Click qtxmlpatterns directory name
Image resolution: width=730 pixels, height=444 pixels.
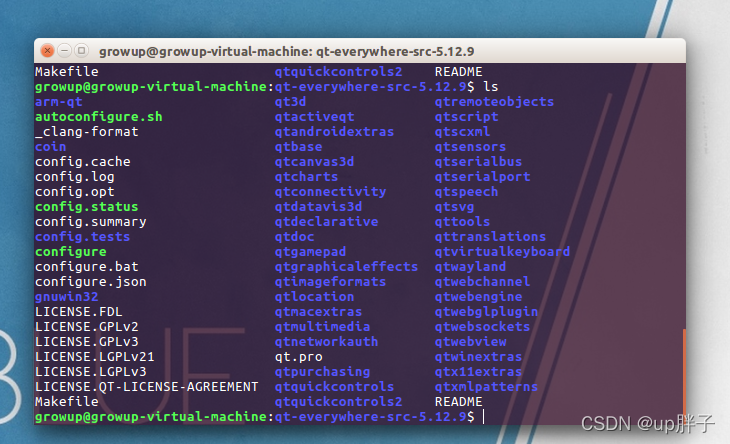tap(486, 386)
